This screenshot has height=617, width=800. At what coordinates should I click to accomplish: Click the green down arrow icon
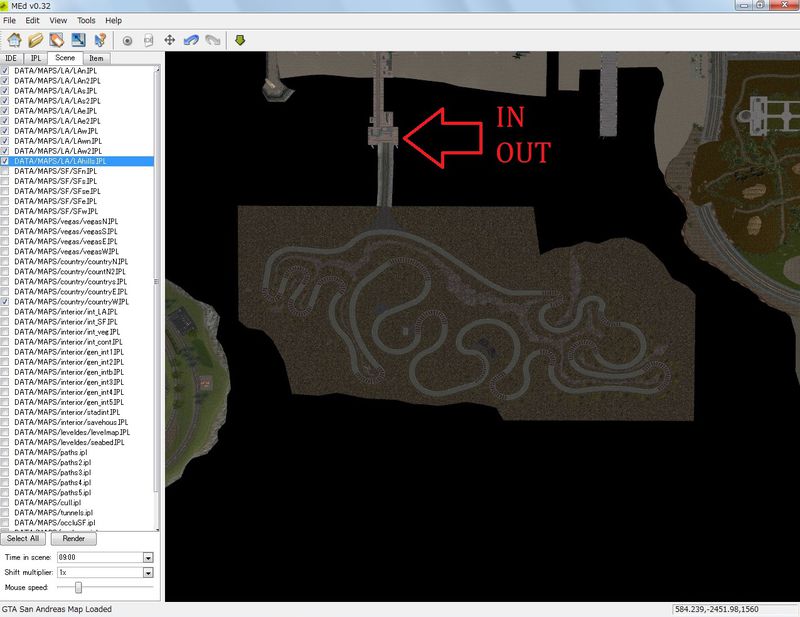(240, 40)
